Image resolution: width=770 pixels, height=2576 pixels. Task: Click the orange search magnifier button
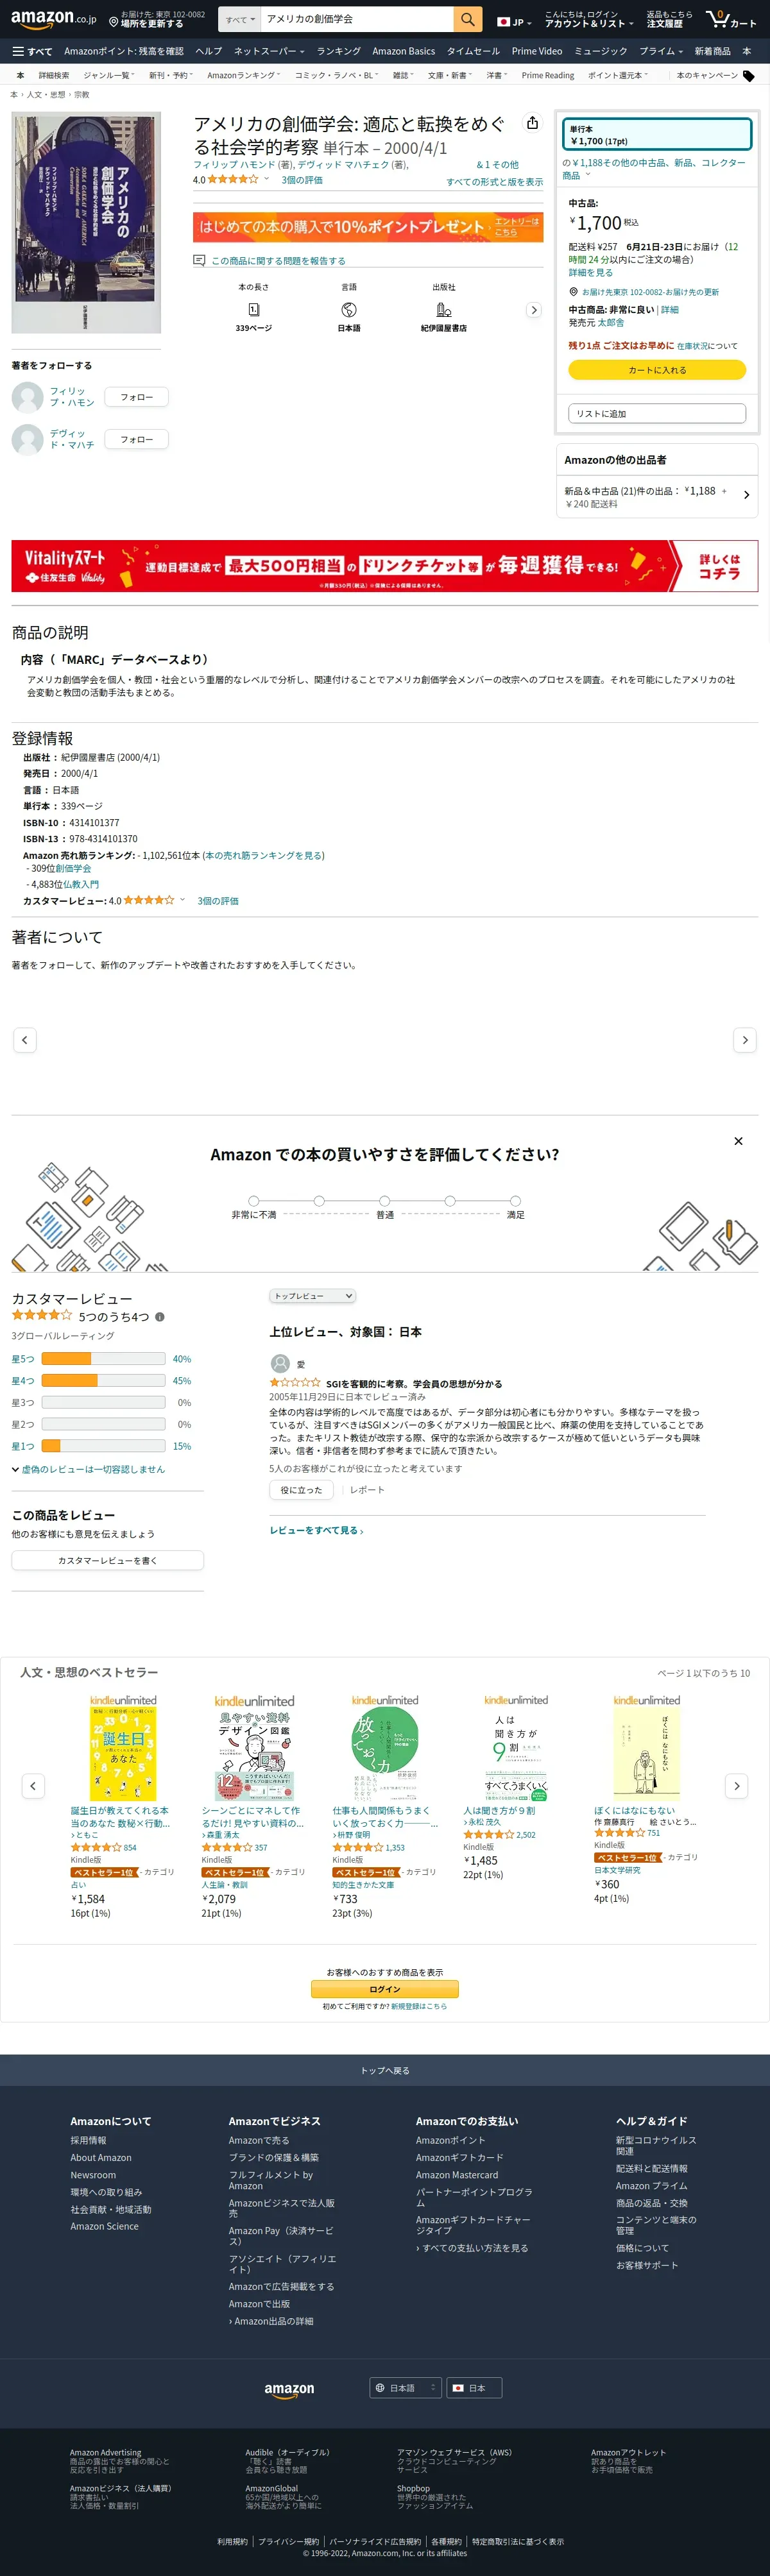[467, 19]
